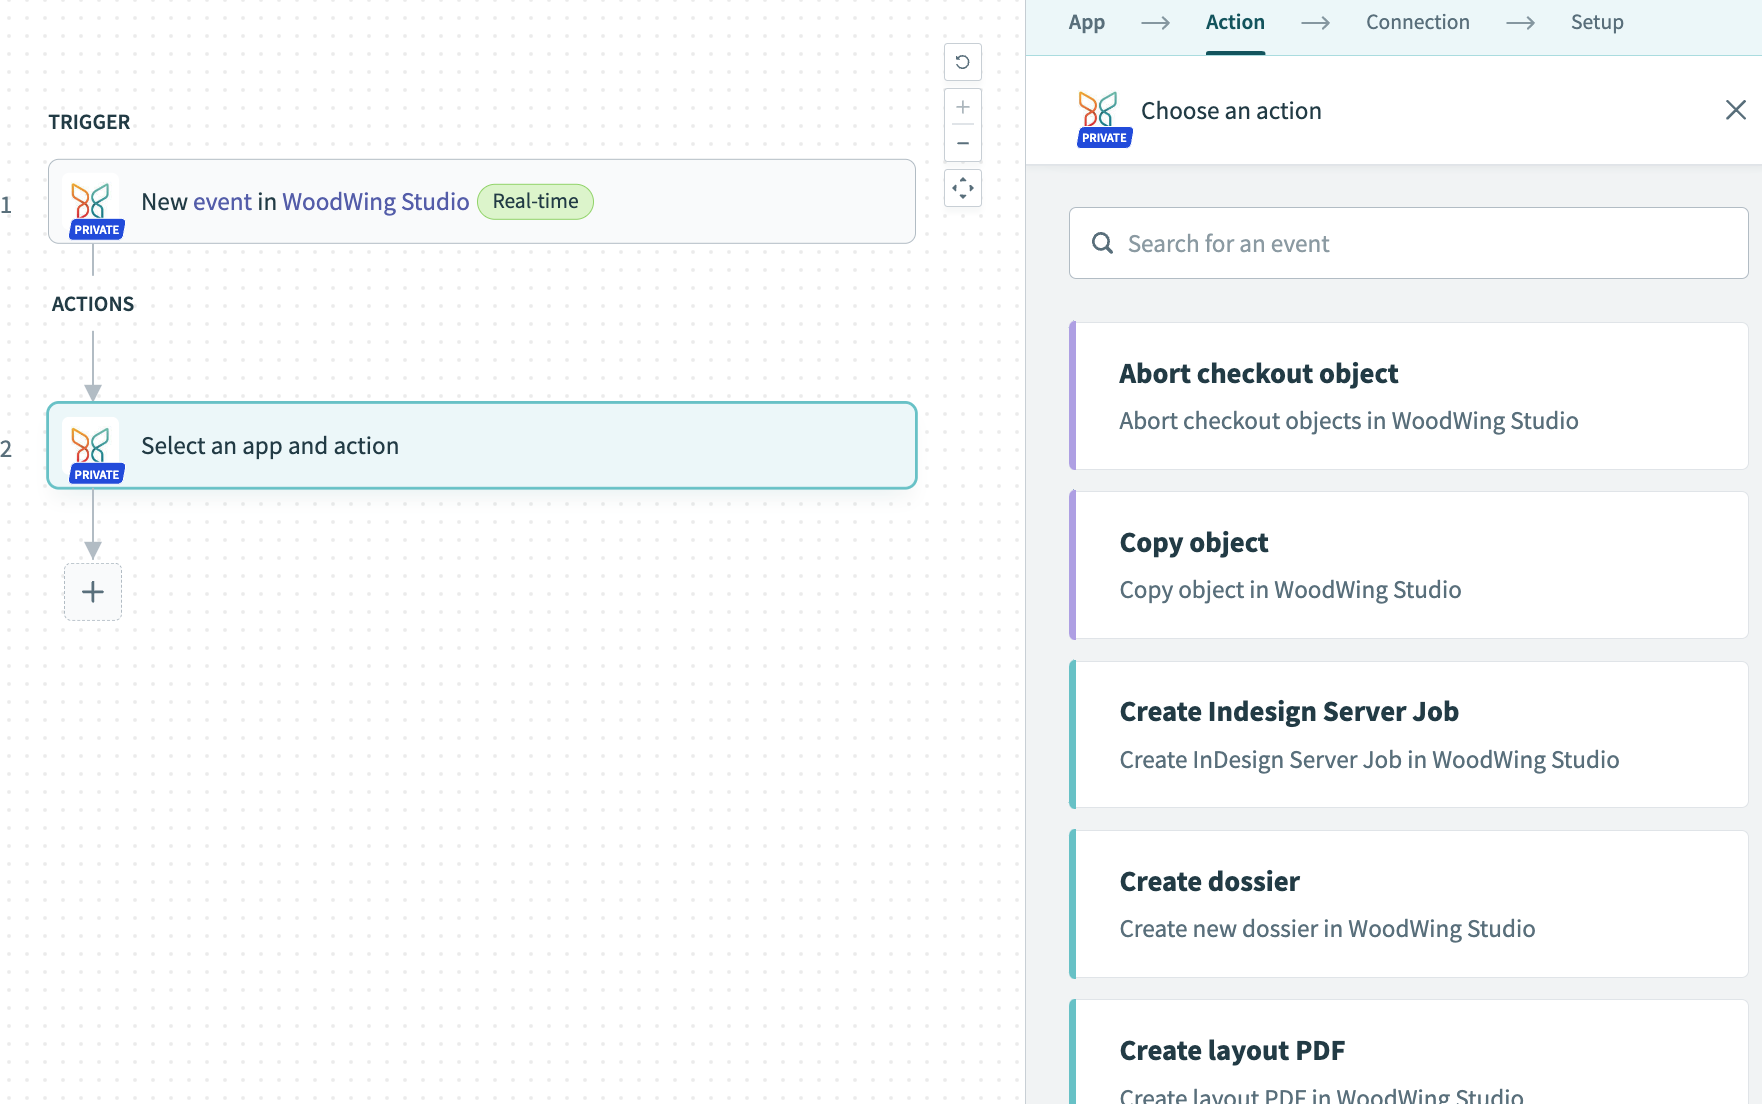Choose the Abort checkout object action
Image resolution: width=1762 pixels, height=1104 pixels.
(x=1408, y=396)
